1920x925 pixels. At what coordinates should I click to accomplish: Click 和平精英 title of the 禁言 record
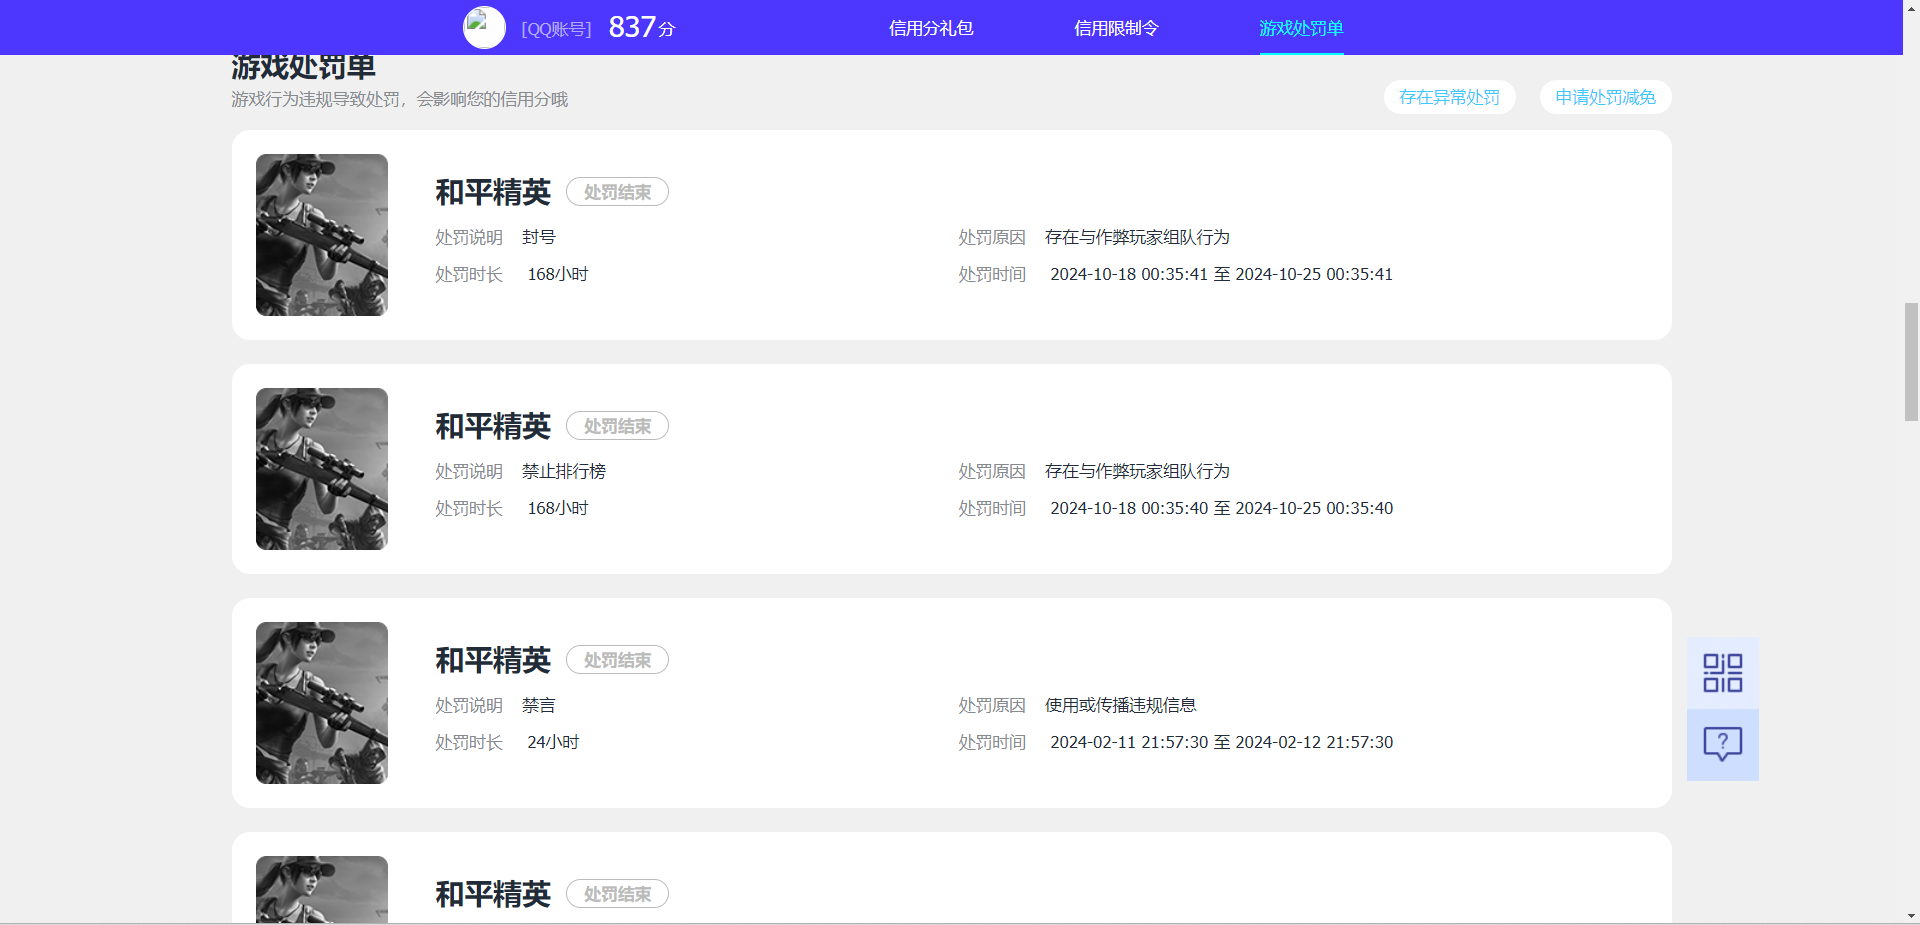point(493,660)
